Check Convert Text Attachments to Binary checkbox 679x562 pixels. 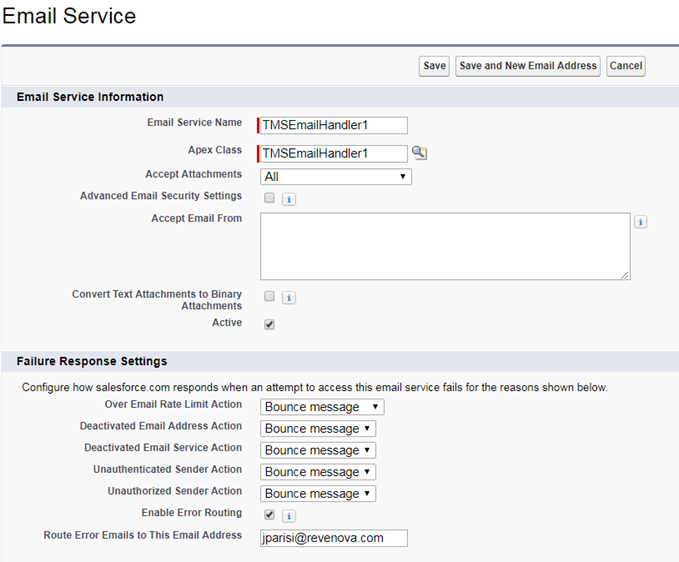click(269, 296)
